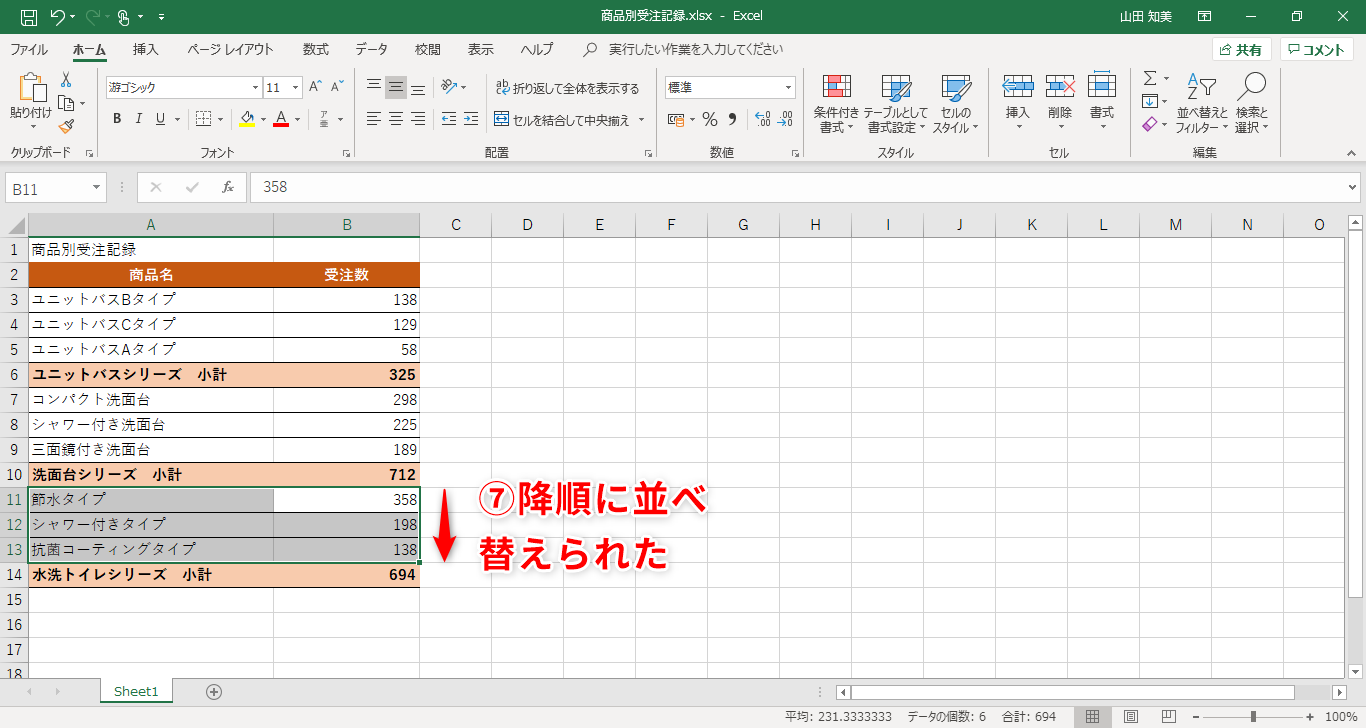Open the ファイル tab

pyautogui.click(x=29, y=49)
